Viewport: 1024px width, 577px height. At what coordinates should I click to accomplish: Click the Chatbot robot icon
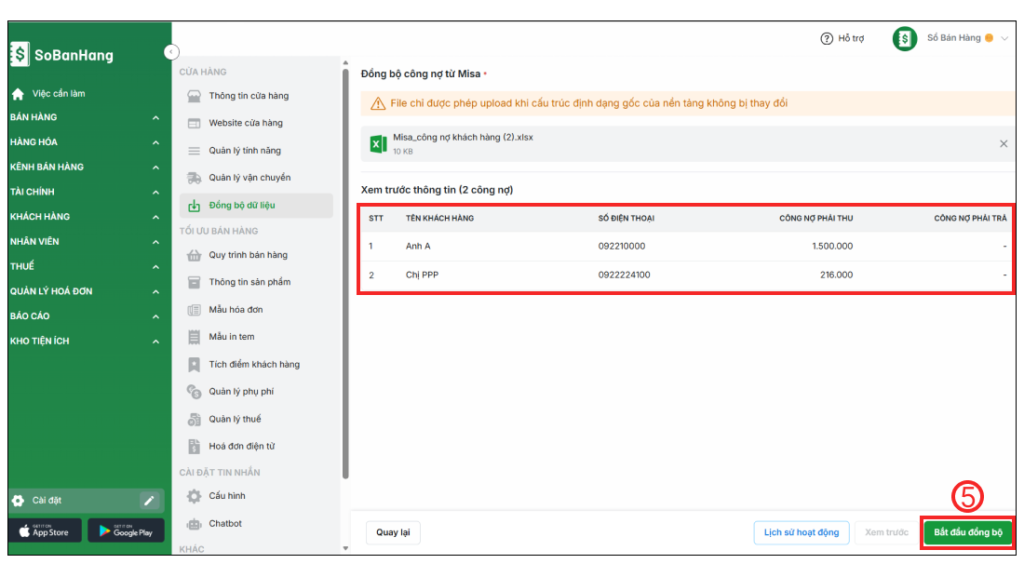[194, 524]
